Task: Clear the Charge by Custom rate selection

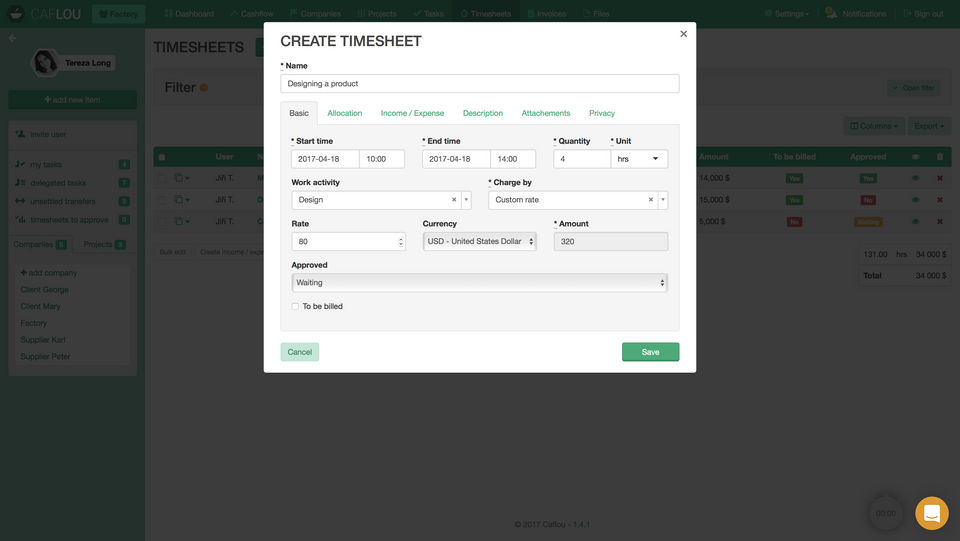Action: click(650, 200)
